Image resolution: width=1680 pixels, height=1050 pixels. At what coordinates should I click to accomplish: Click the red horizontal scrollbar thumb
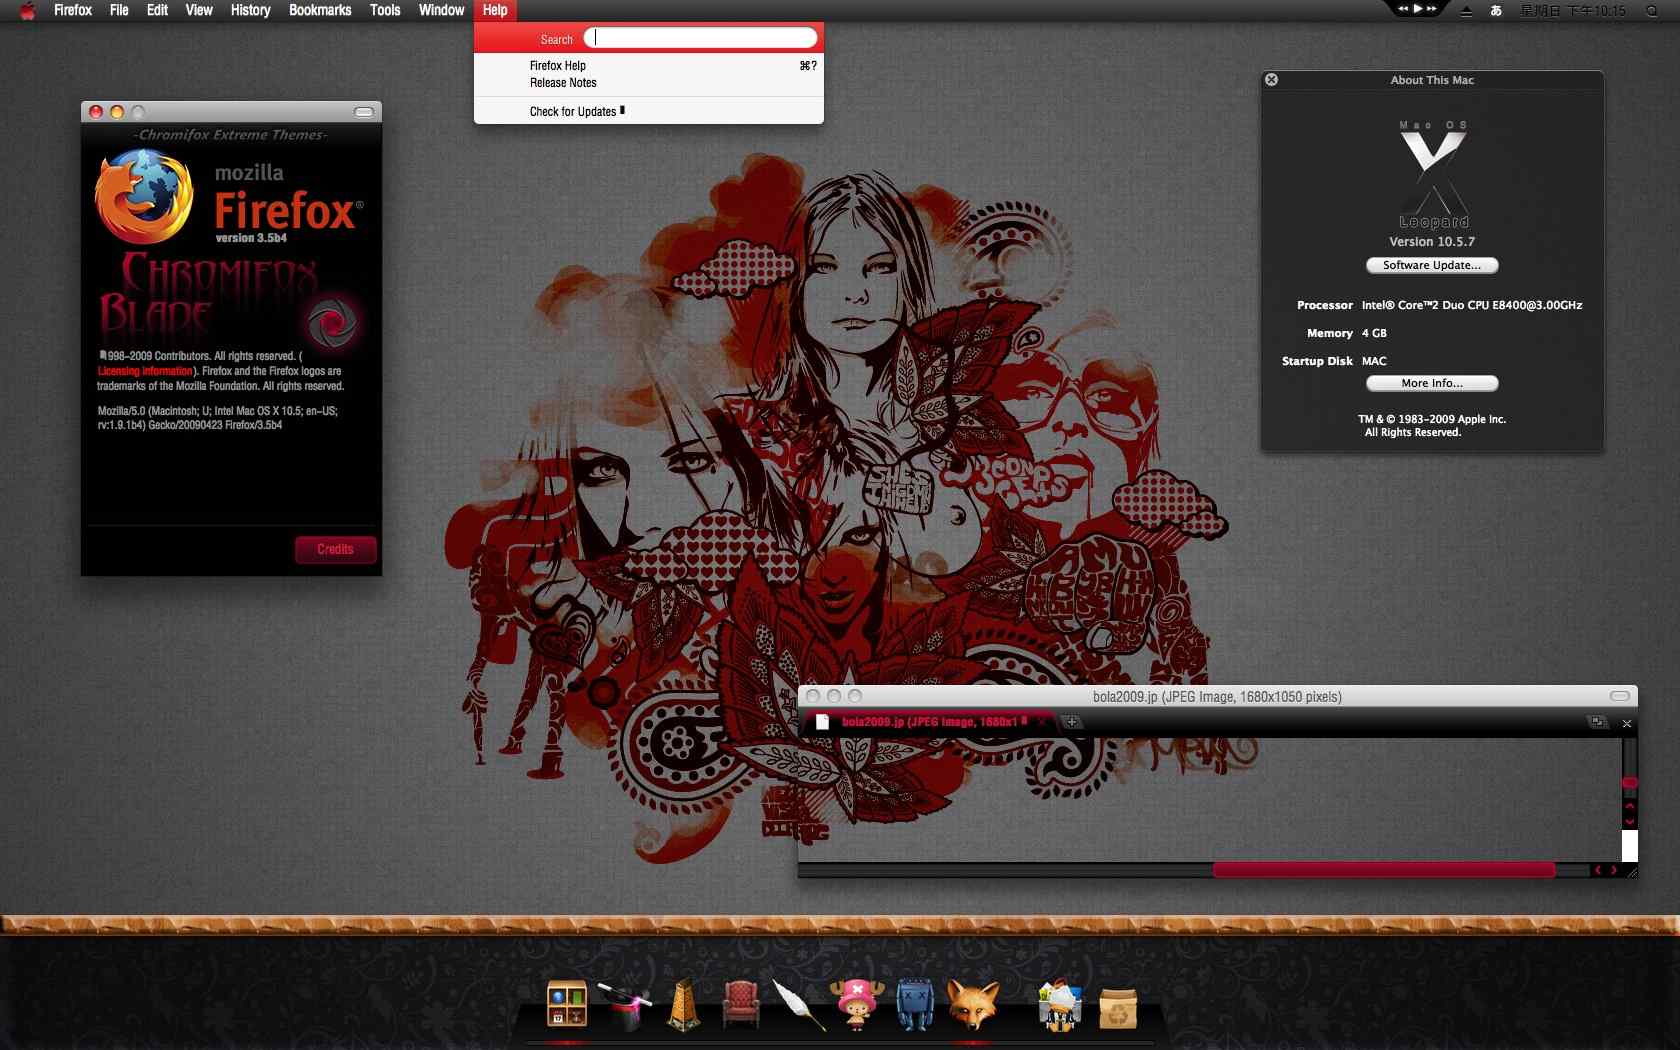[x=1384, y=870]
